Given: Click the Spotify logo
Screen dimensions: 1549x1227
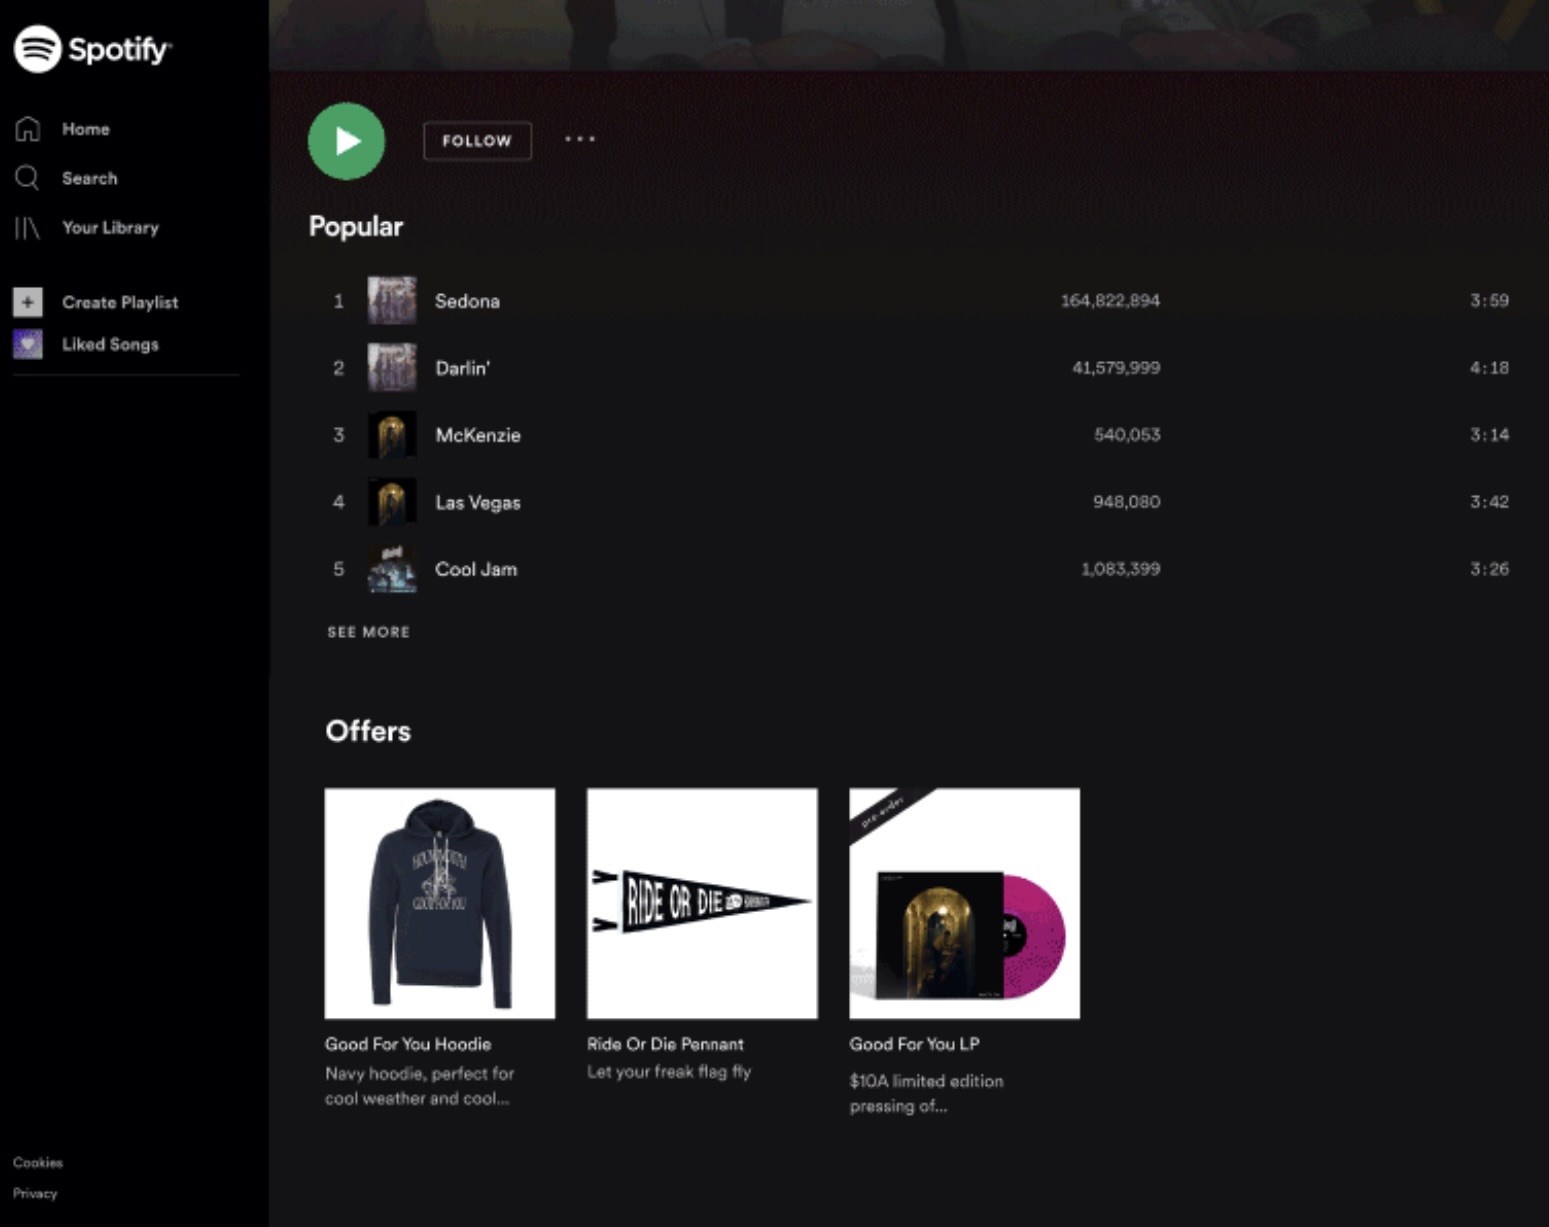Looking at the screenshot, I should pyautogui.click(x=95, y=47).
